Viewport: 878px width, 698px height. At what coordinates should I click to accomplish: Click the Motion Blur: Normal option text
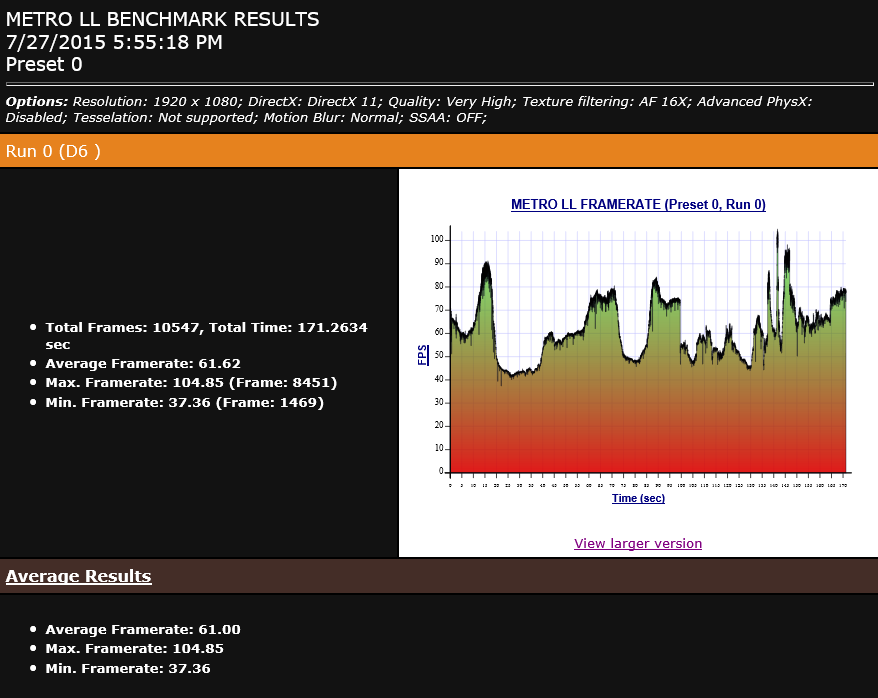(x=333, y=118)
